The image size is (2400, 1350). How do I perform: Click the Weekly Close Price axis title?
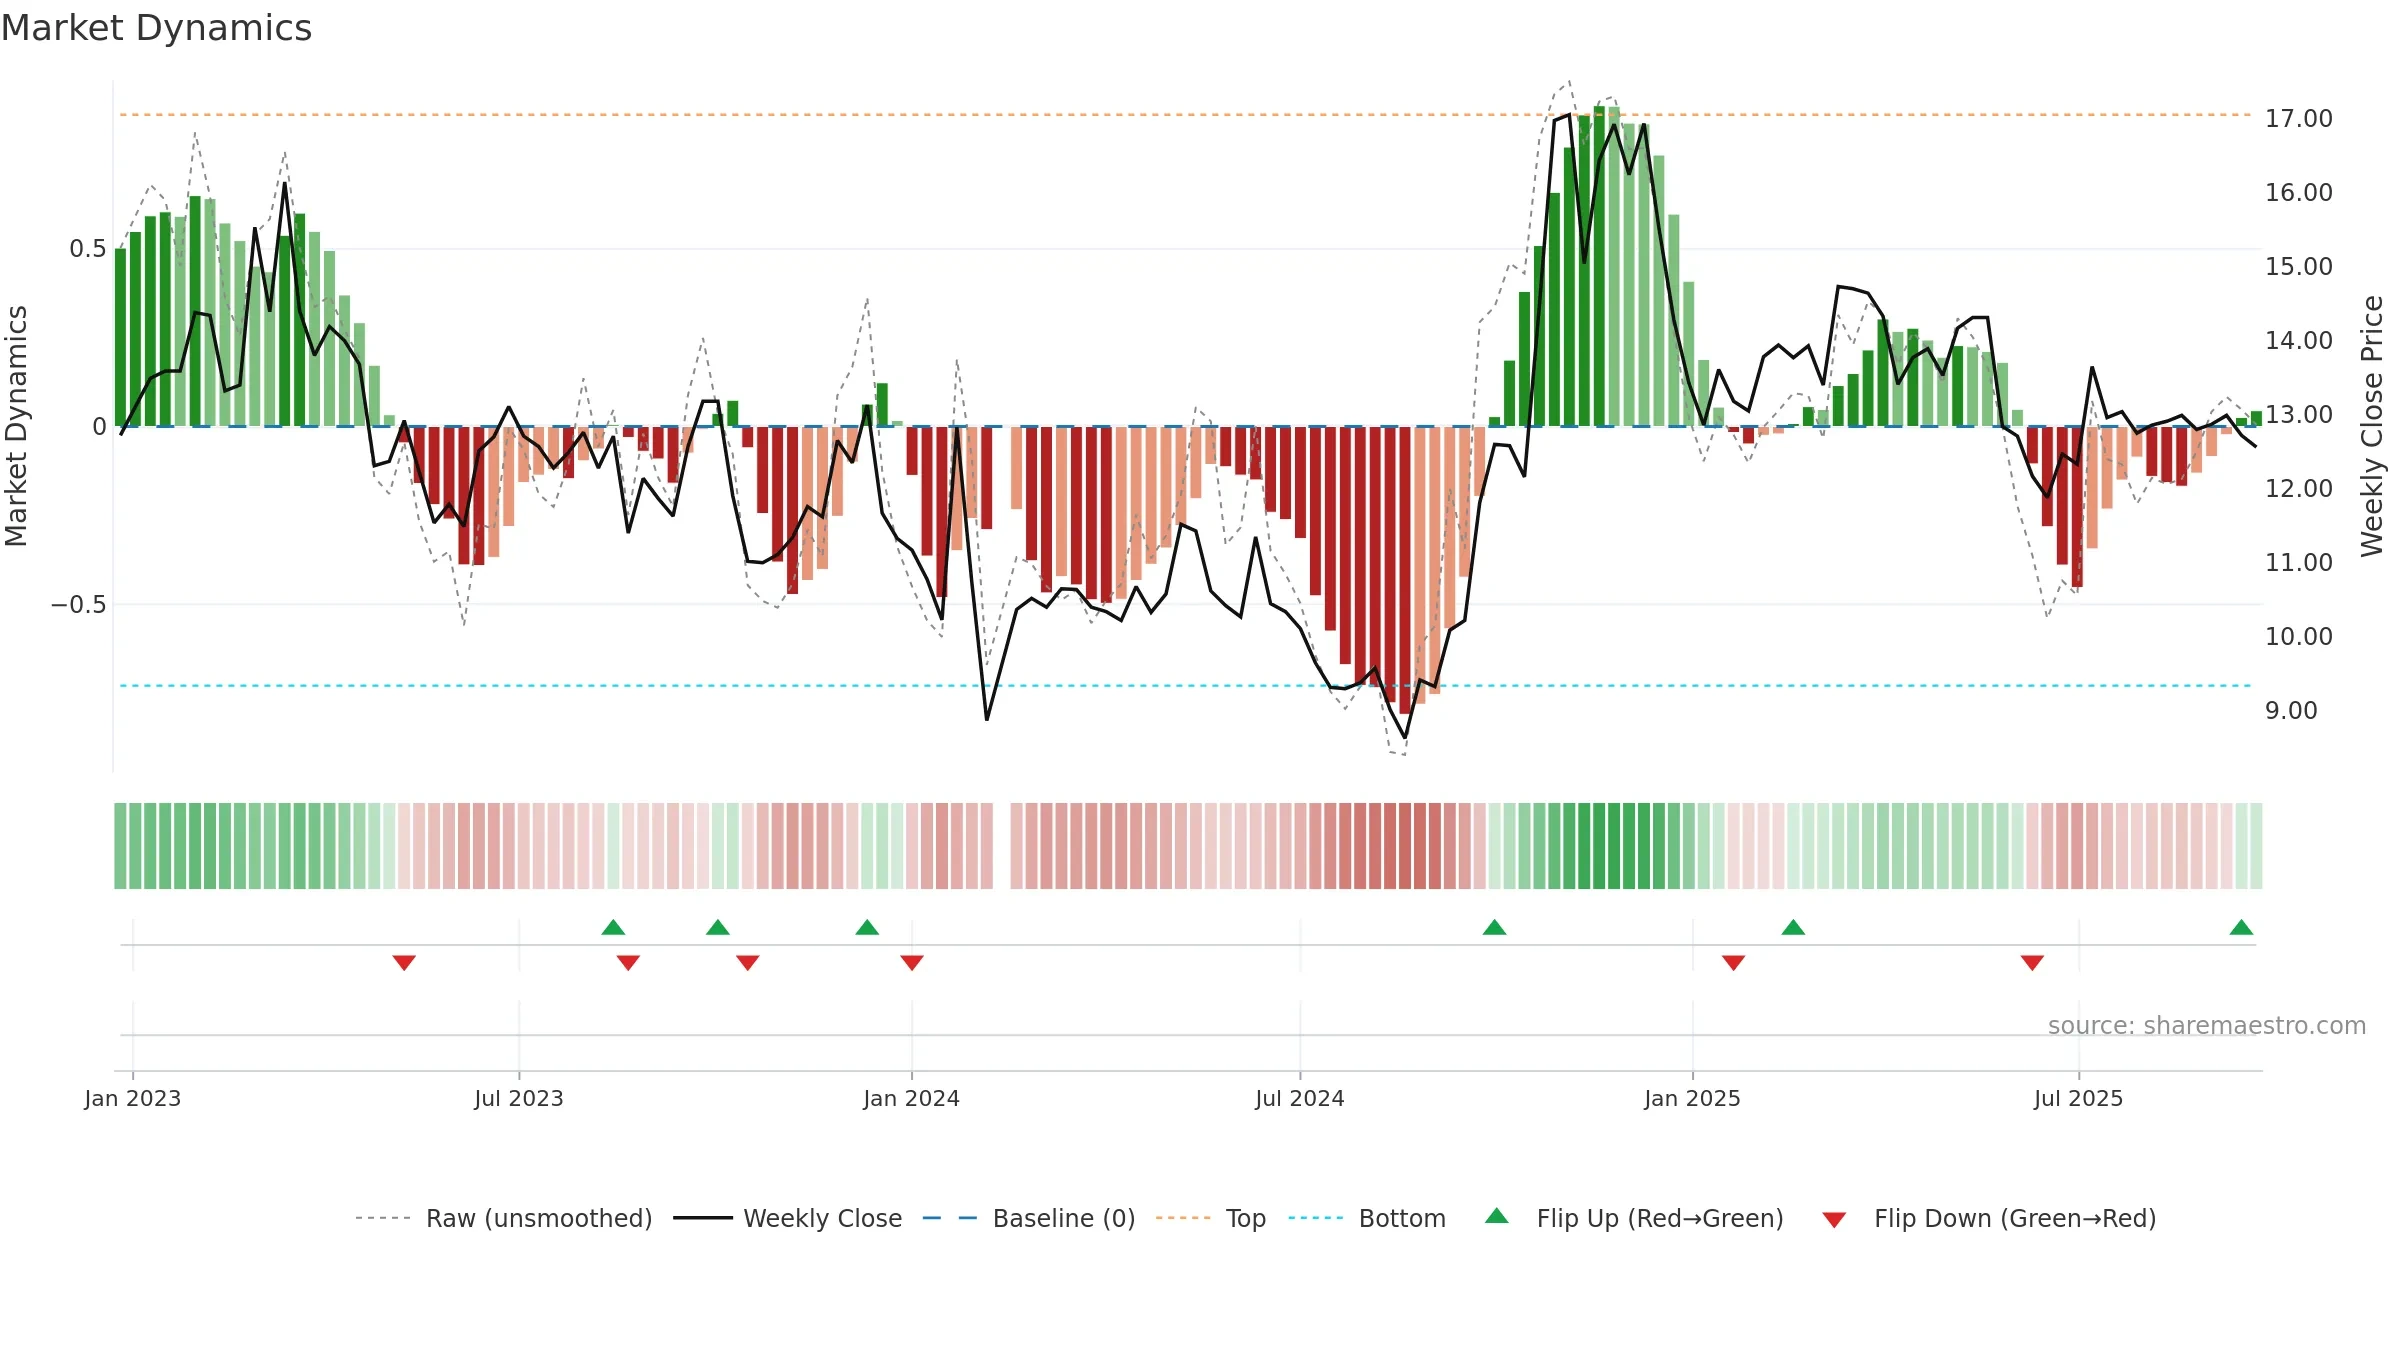pyautogui.click(x=2372, y=426)
